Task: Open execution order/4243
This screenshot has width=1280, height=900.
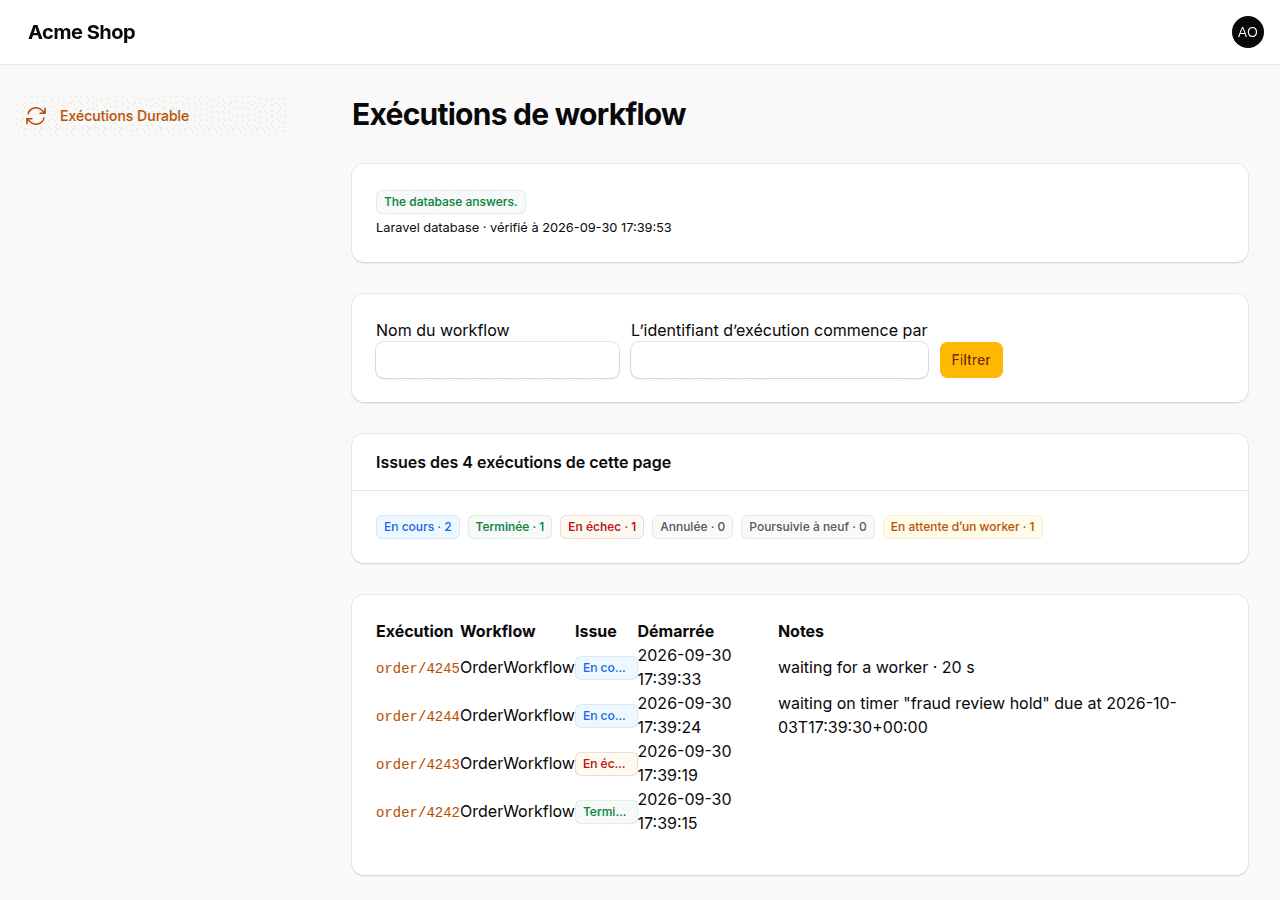Action: [418, 764]
